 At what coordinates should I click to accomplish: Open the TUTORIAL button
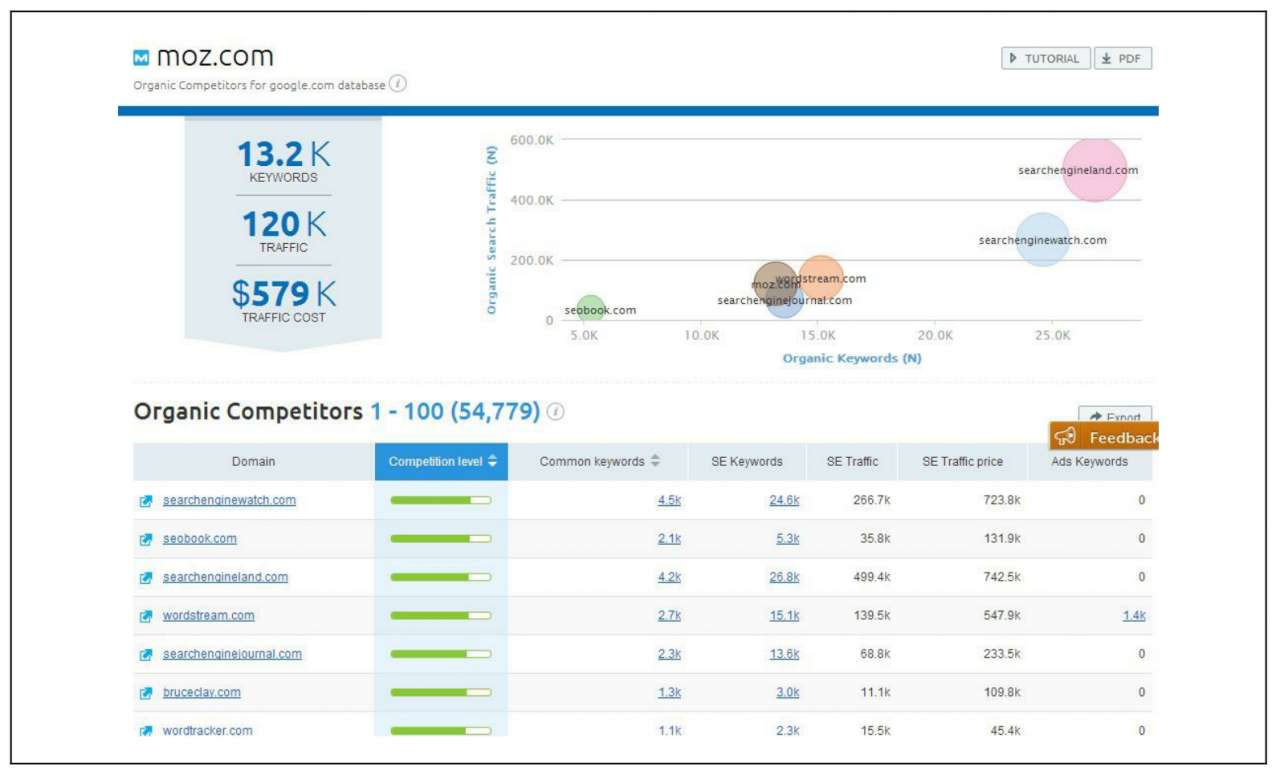1045,59
